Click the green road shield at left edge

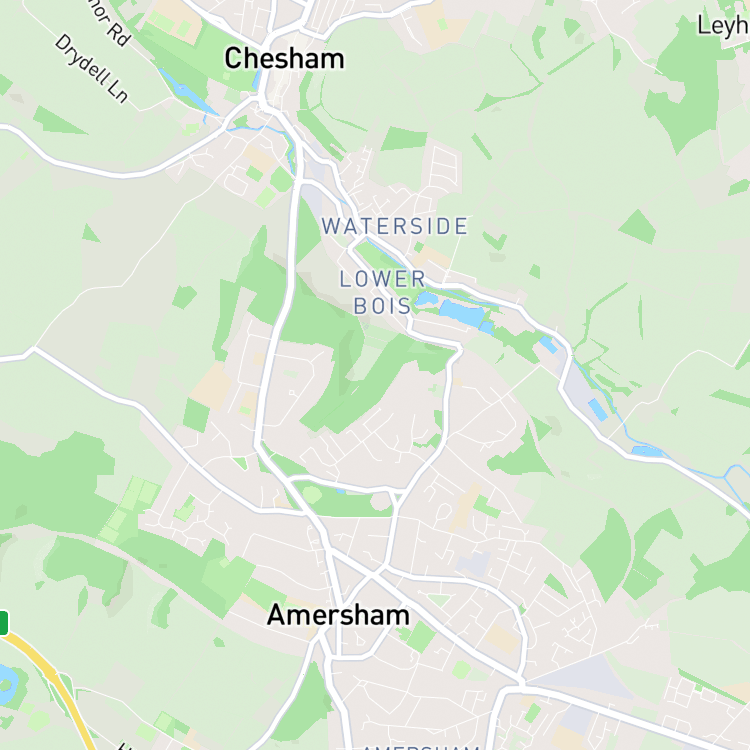[x=3, y=623]
